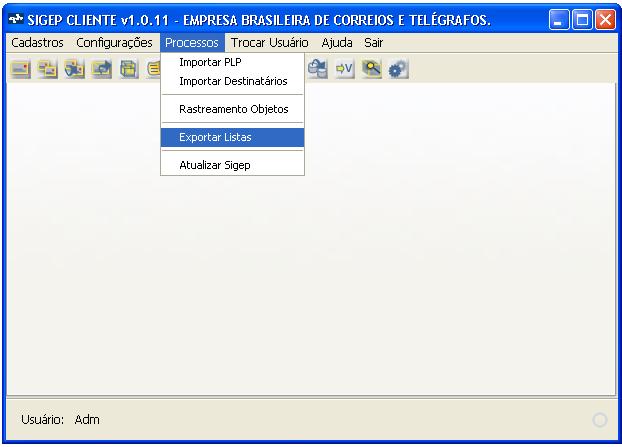Click the Usuário: label in status bar

click(42, 420)
